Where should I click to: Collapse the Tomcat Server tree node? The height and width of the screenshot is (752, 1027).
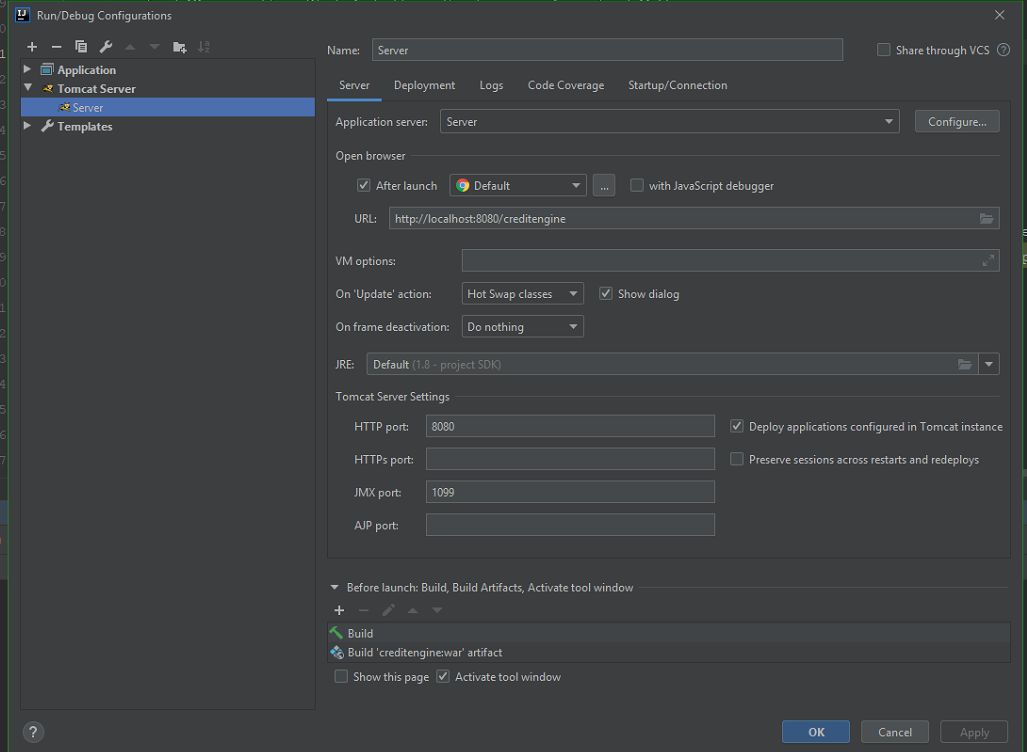[x=28, y=87]
